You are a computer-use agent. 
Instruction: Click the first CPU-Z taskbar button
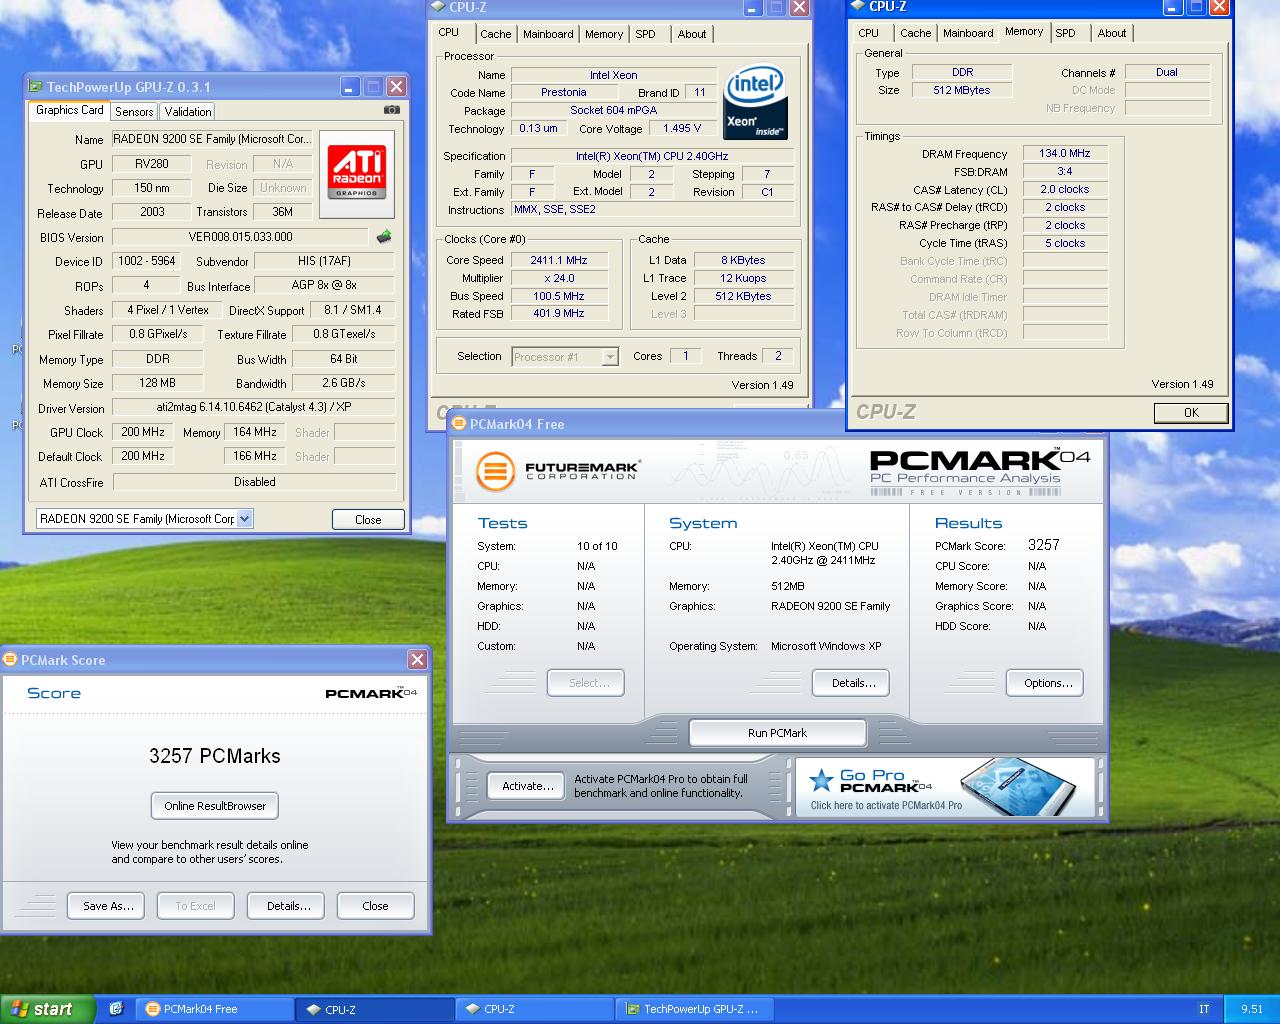pyautogui.click(x=374, y=1009)
